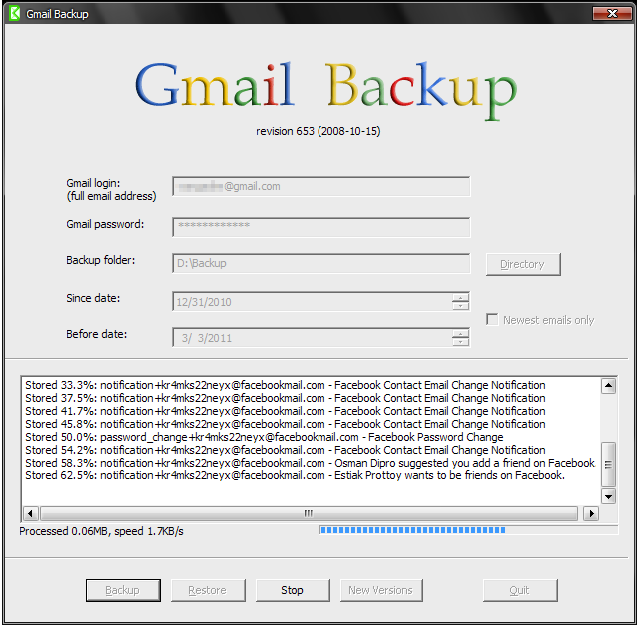
Task: Click the Backup button
Action: click(123, 590)
